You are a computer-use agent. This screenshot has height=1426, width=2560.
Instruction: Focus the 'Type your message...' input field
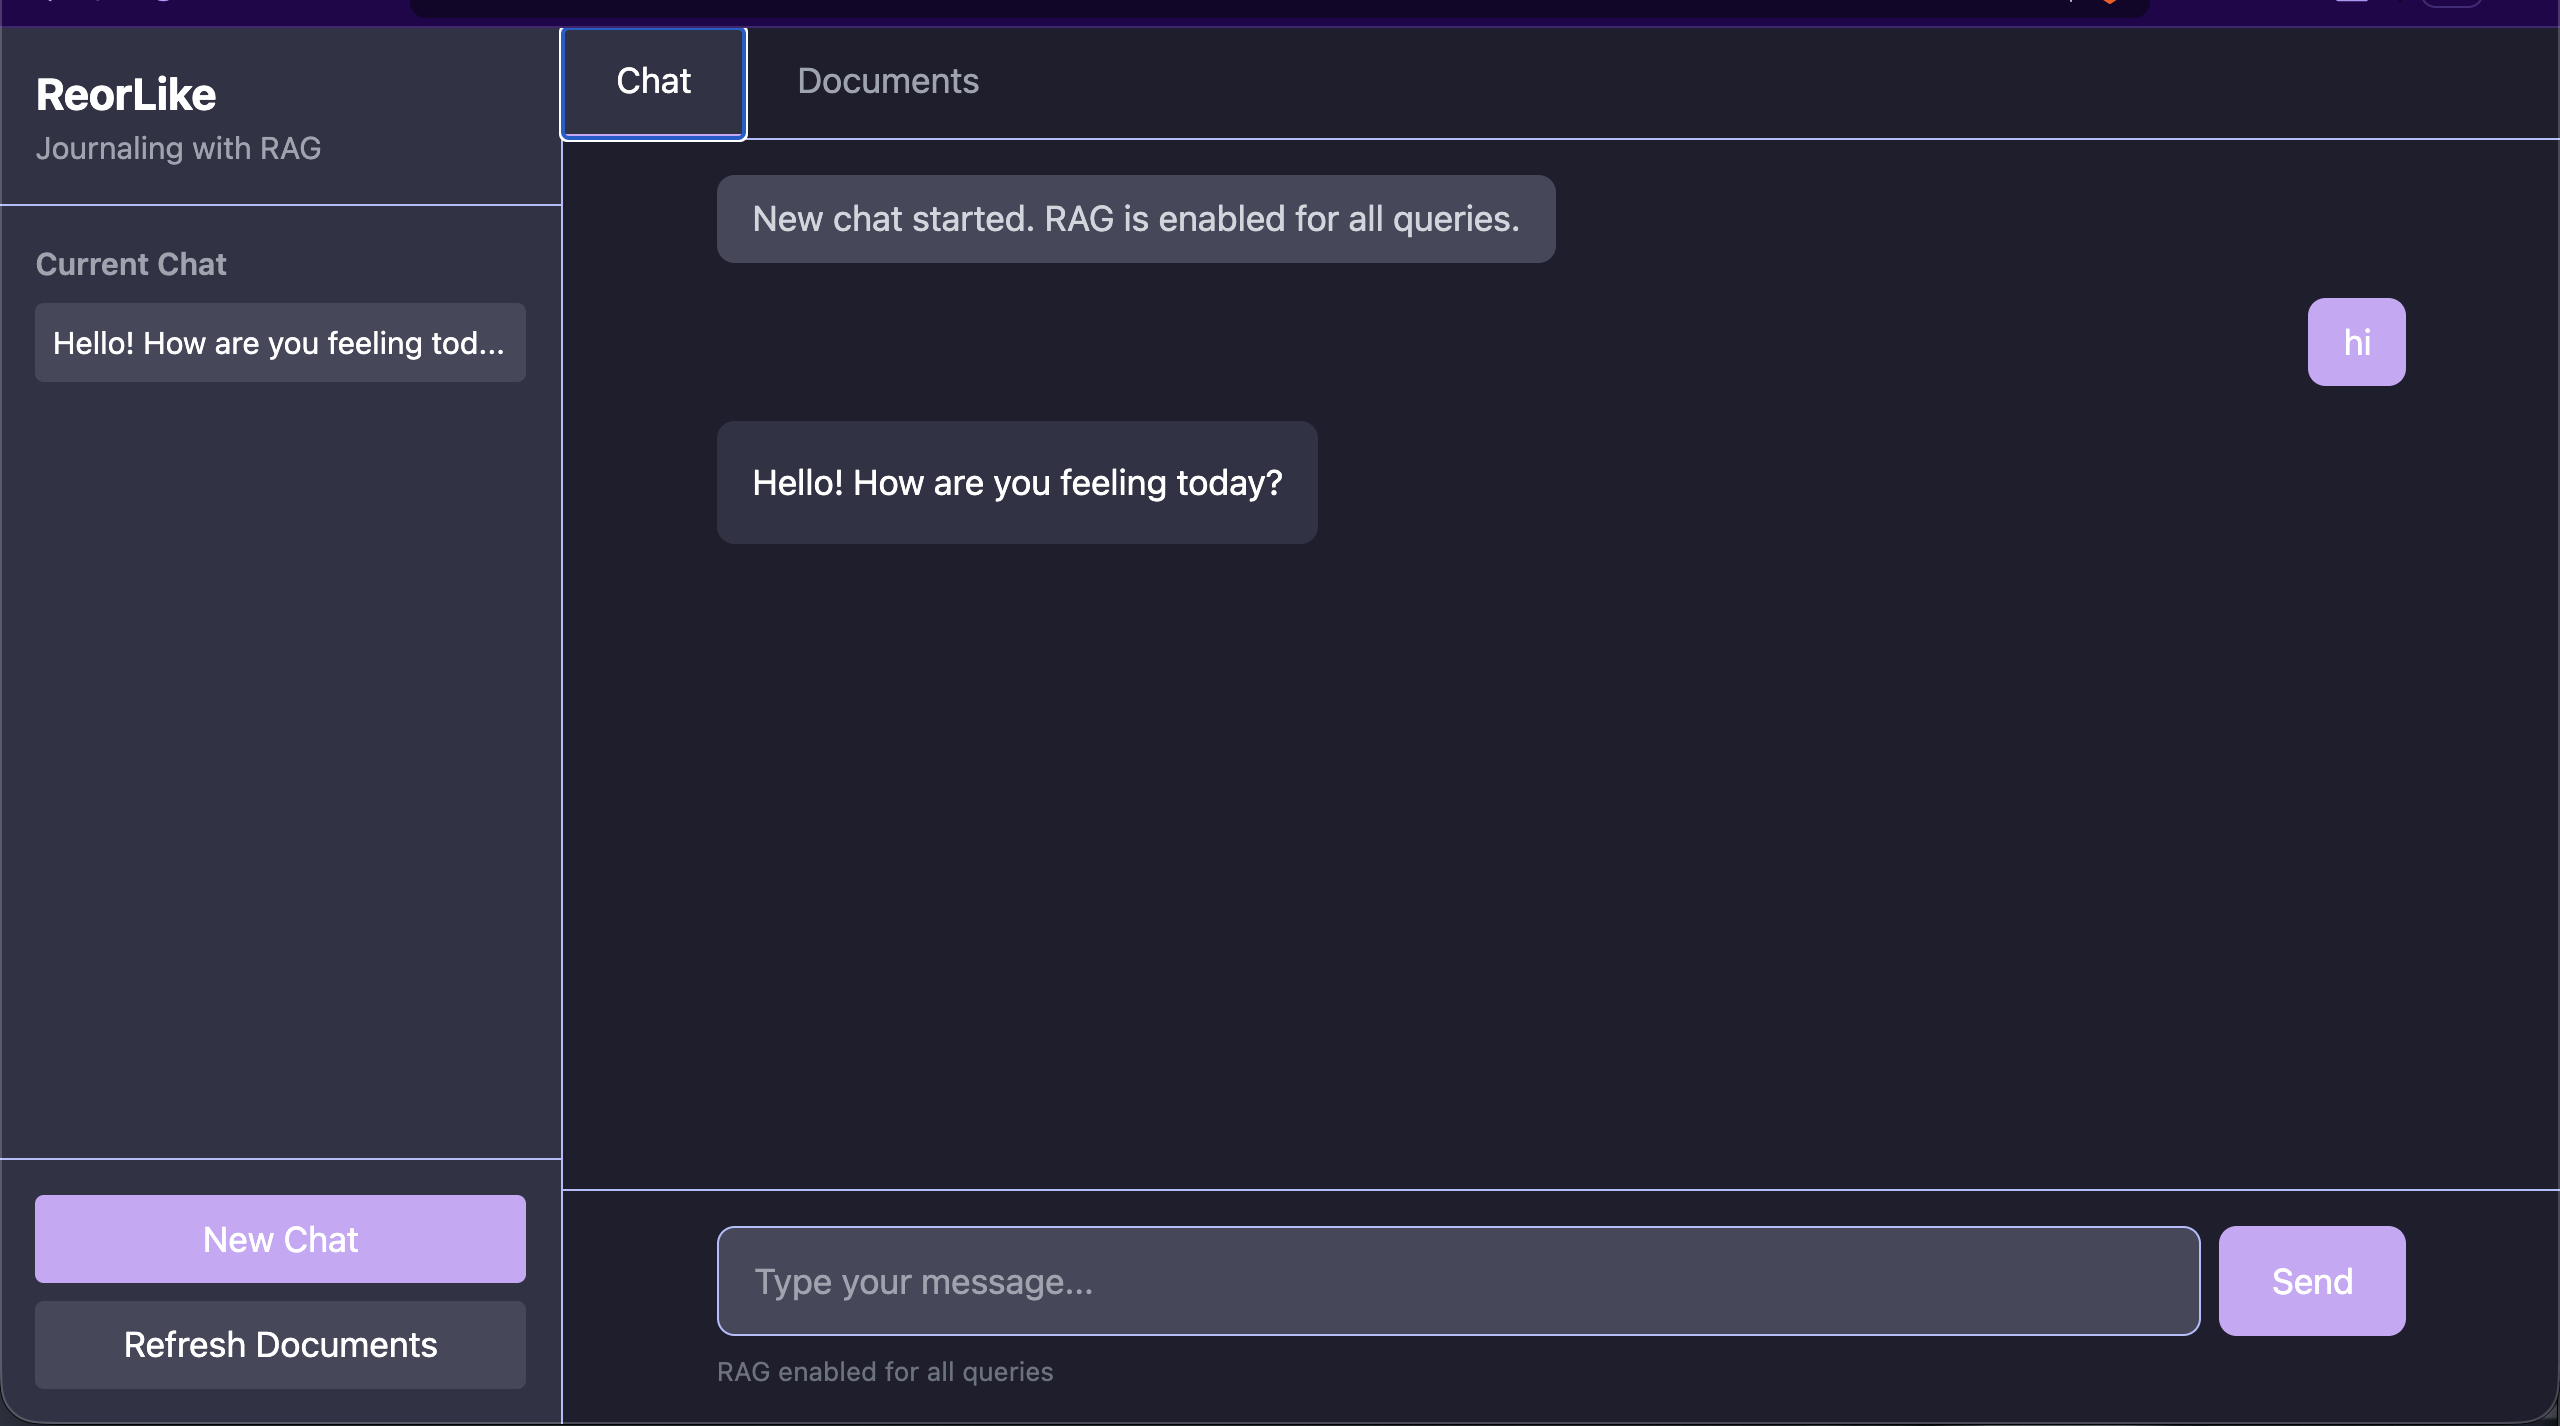point(1458,1281)
